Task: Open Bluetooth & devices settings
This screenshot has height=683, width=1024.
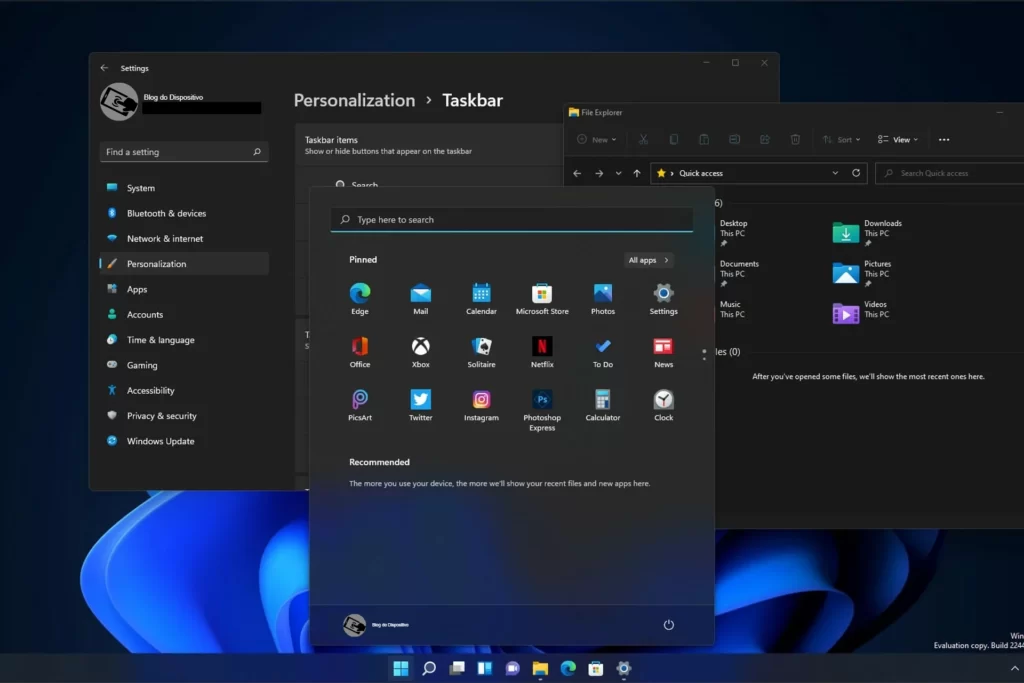Action: click(x=184, y=213)
